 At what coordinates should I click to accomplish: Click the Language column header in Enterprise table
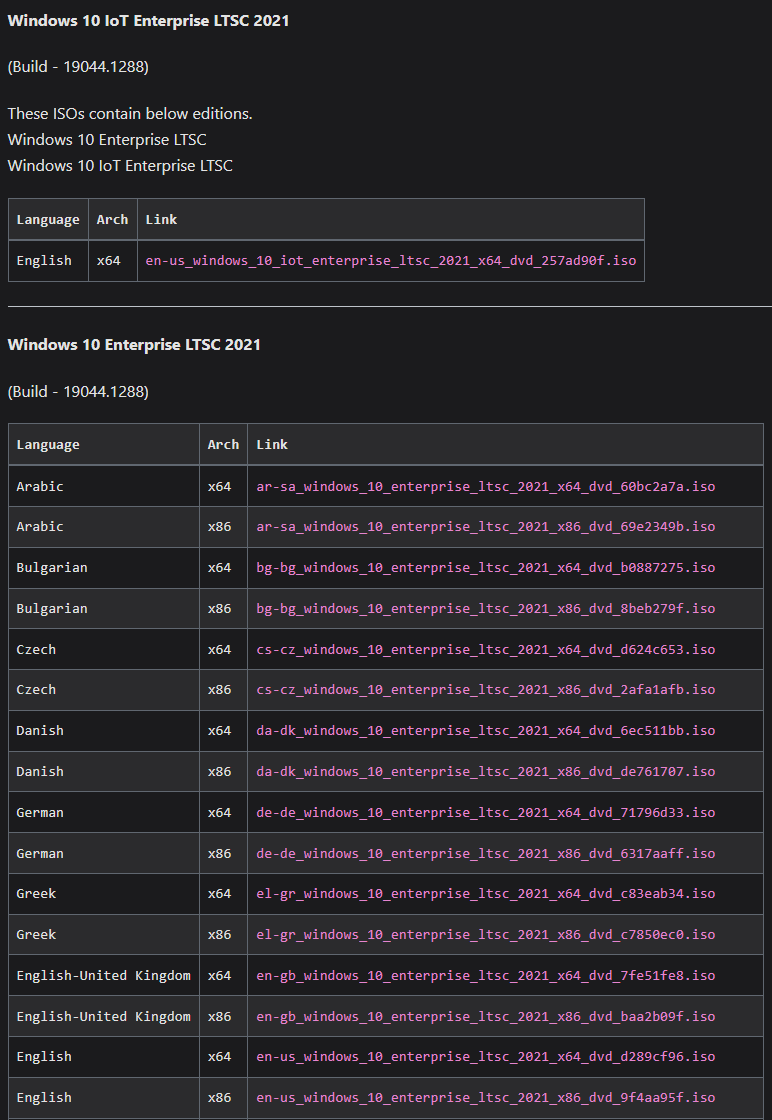[48, 445]
